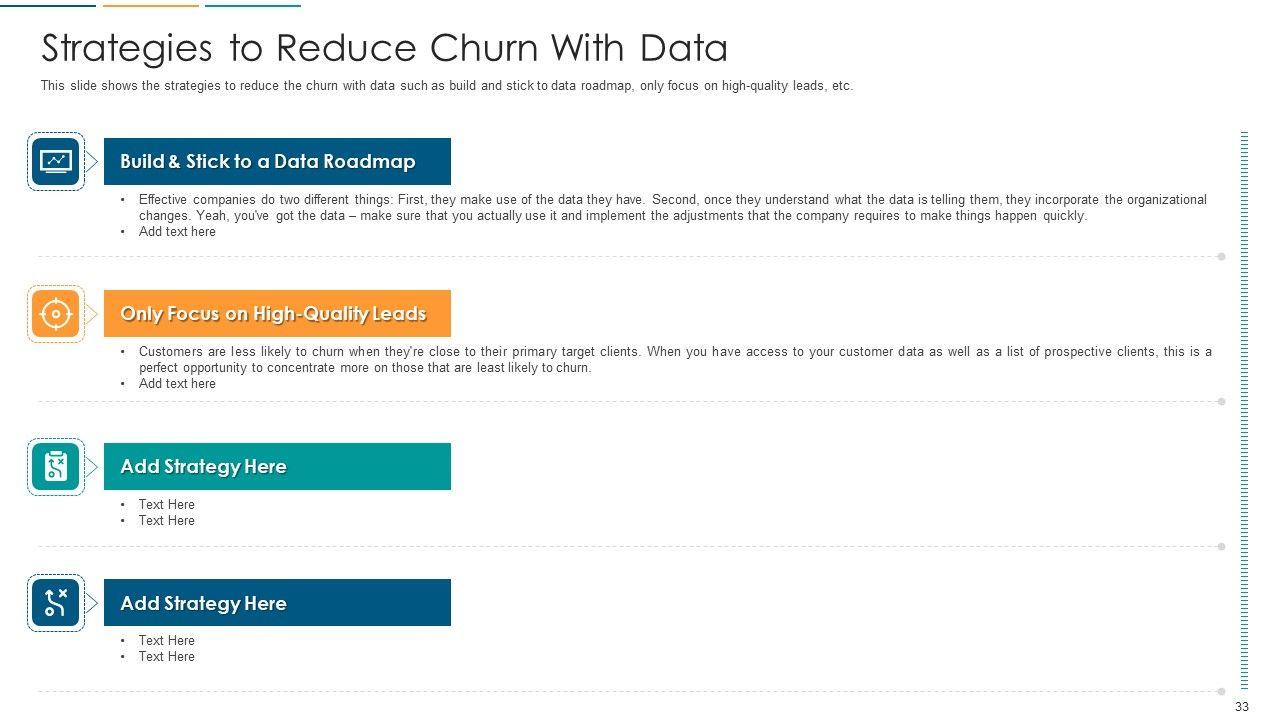Click Add text here under High-Quality Leads
The image size is (1280, 720).
(x=177, y=384)
